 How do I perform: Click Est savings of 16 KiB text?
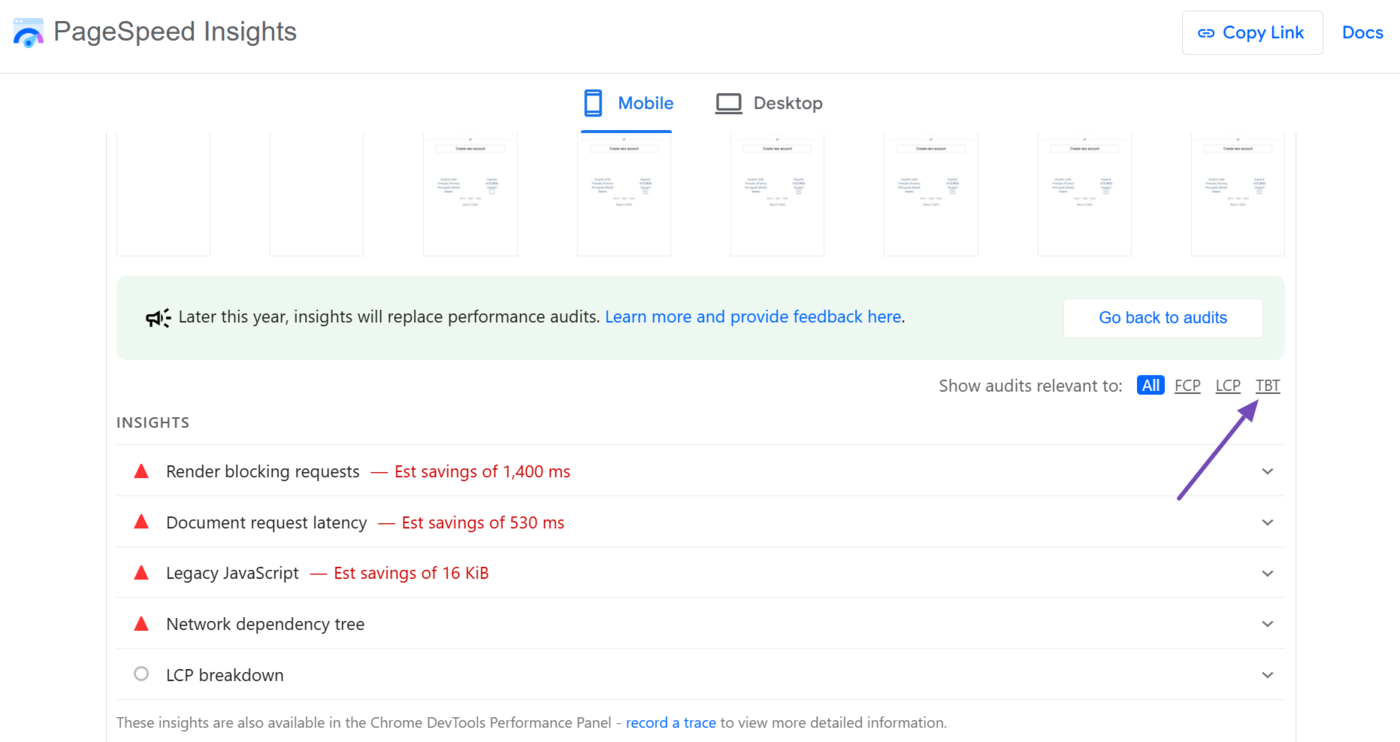point(411,574)
